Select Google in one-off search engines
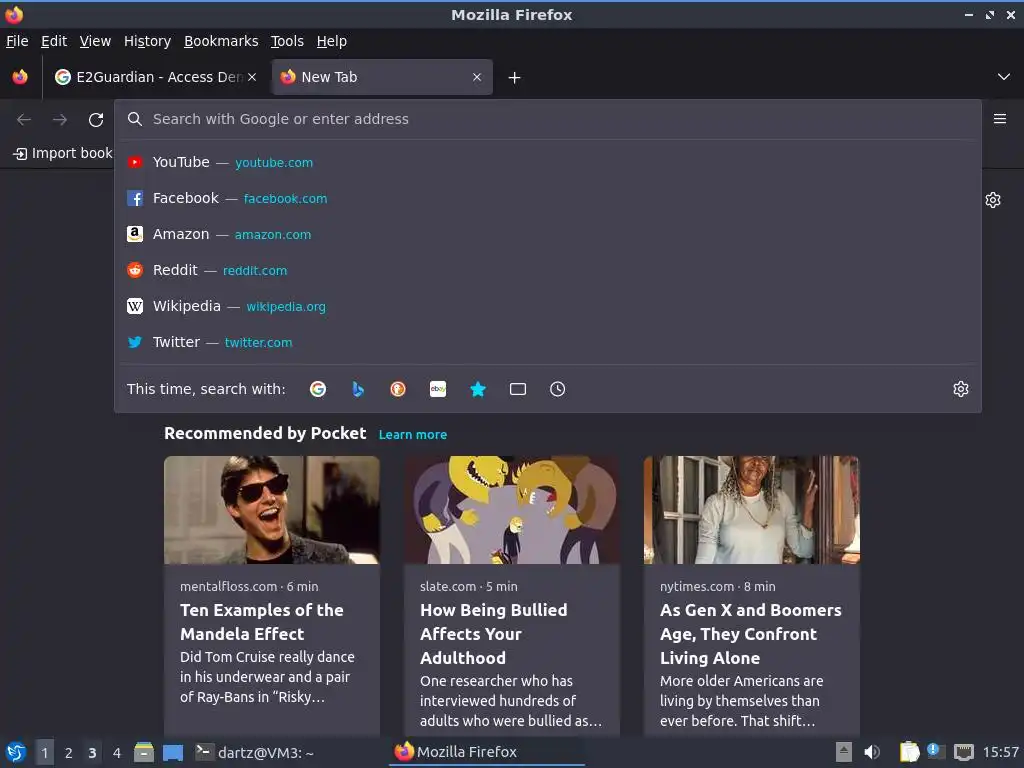 coord(318,389)
